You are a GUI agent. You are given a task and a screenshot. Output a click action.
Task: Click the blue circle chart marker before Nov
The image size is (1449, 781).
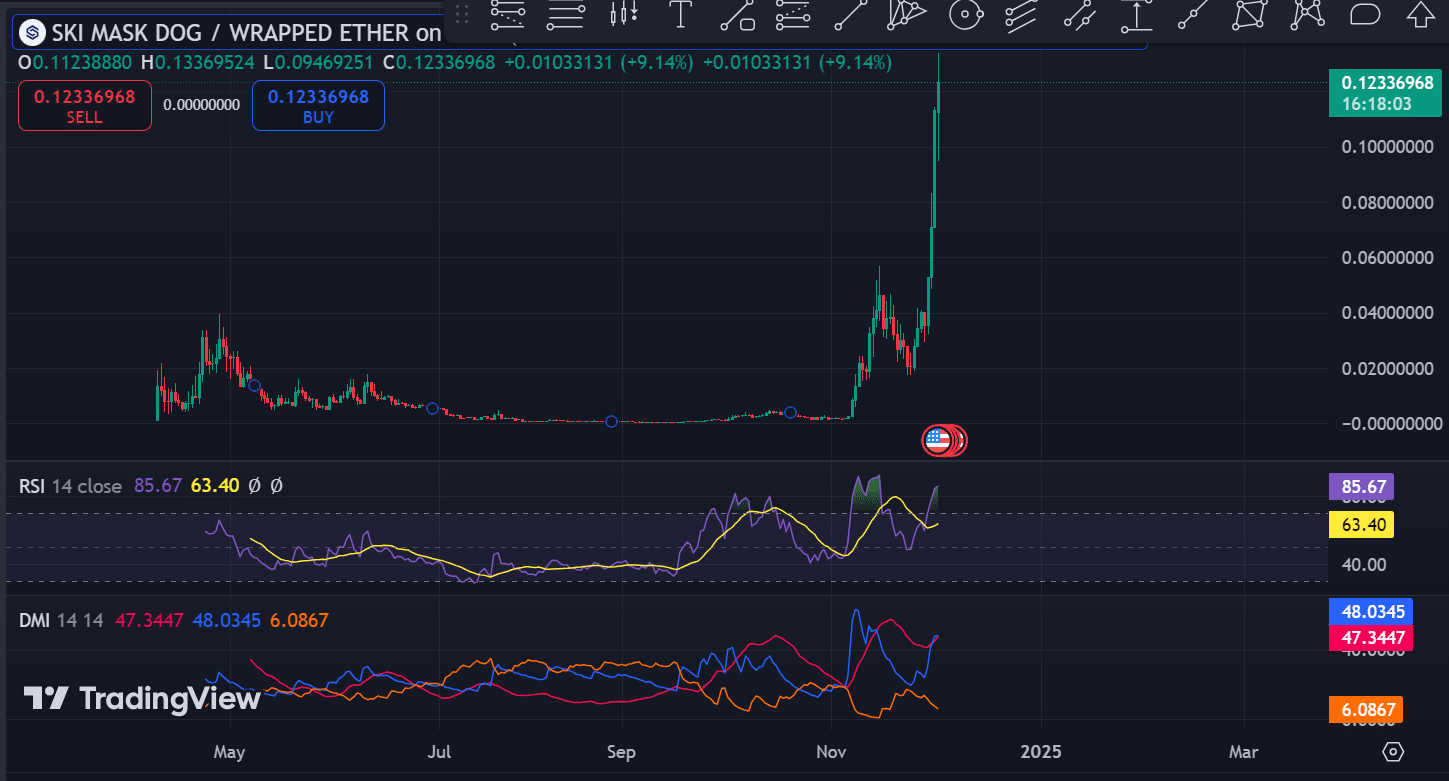point(791,412)
